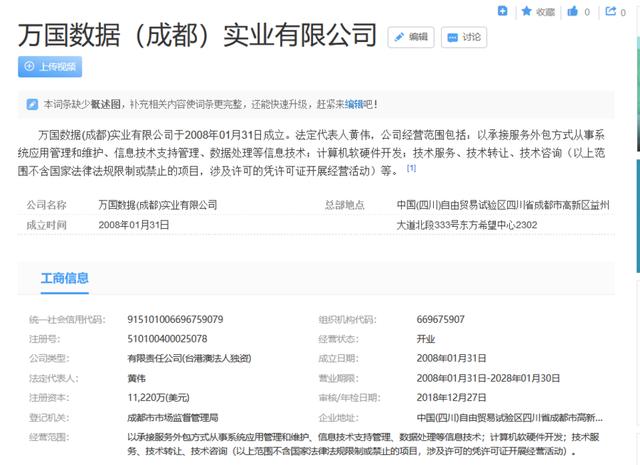Click the 公司名称 label in summary box
This screenshot has width=640, height=465.
47,205
